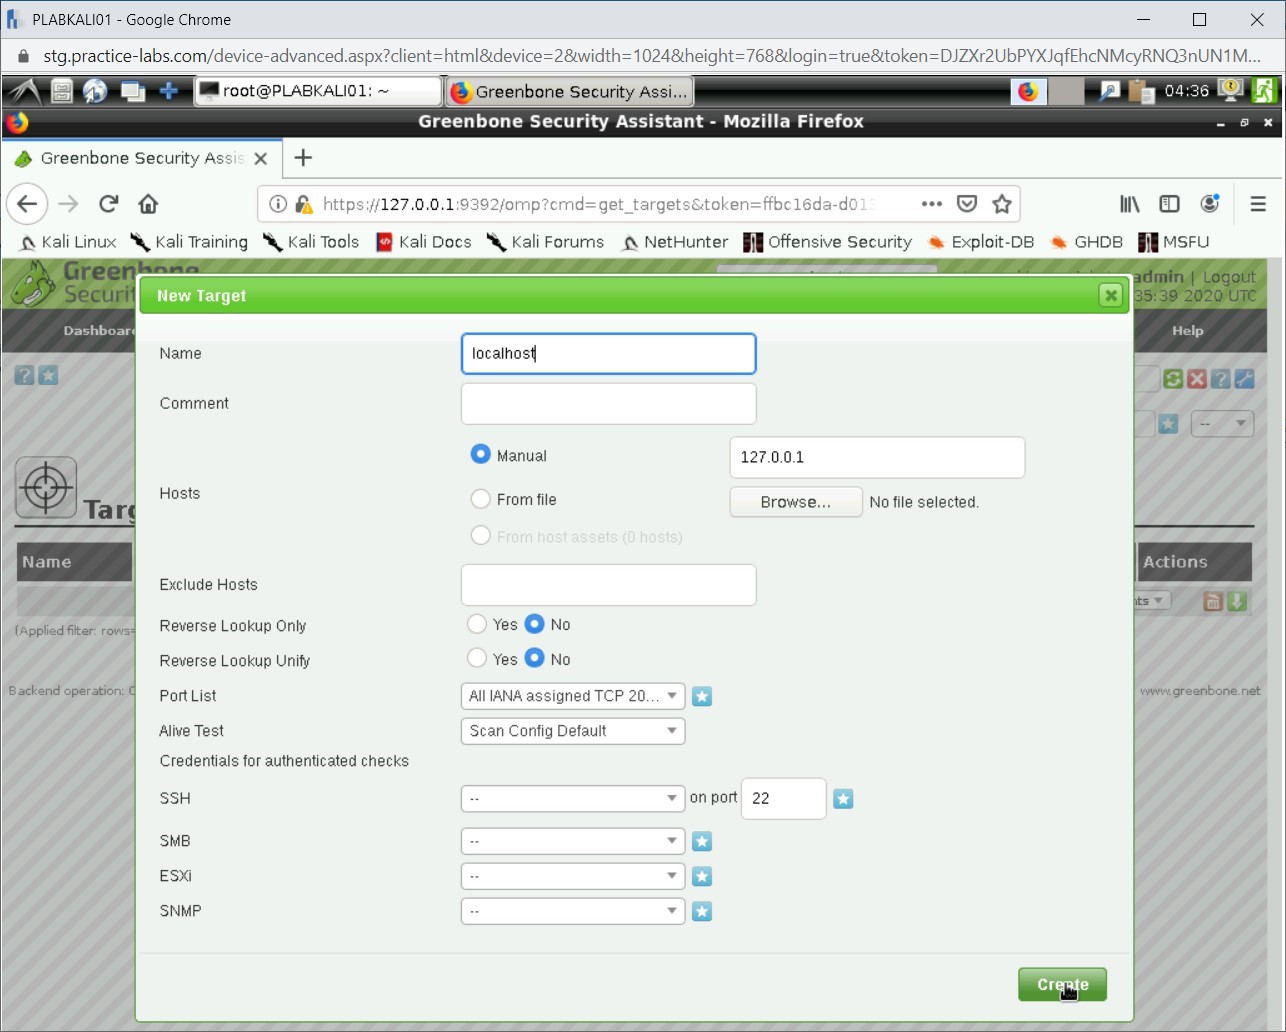Click the Firefox home icon

coord(148,204)
